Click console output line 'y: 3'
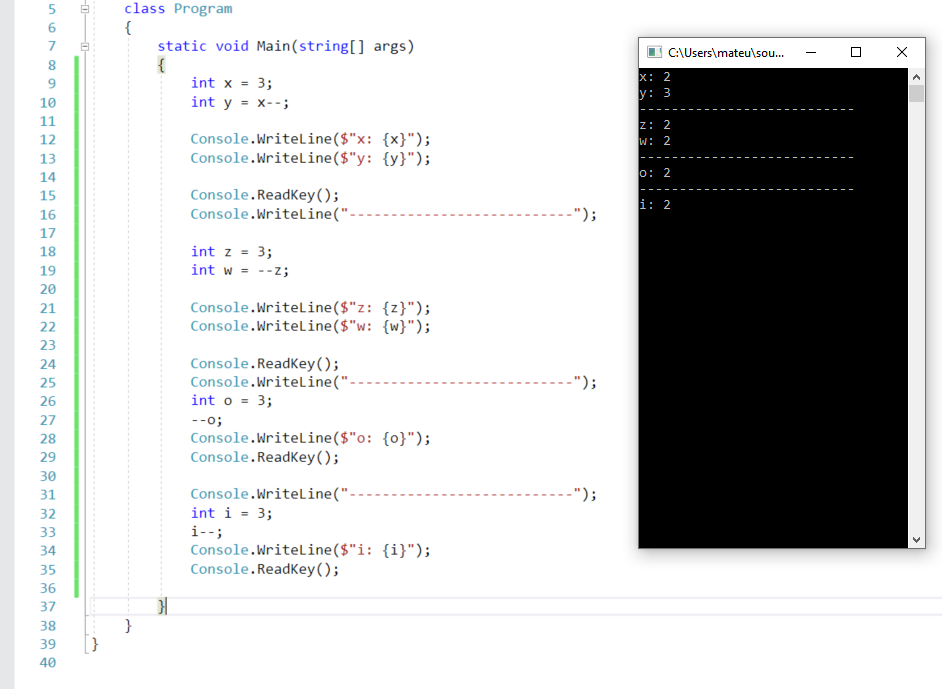This screenshot has width=942, height=689. [x=655, y=93]
